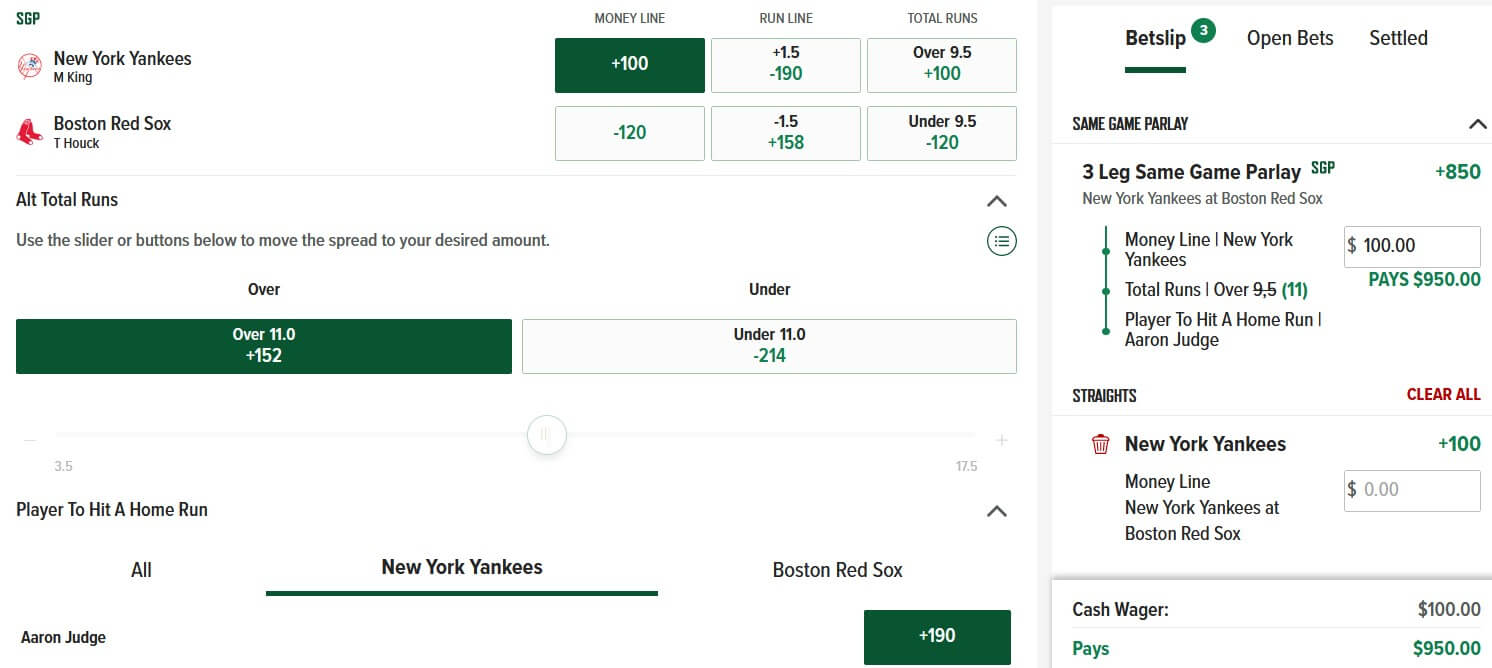Clear all bets with CLEAR ALL

click(1443, 394)
